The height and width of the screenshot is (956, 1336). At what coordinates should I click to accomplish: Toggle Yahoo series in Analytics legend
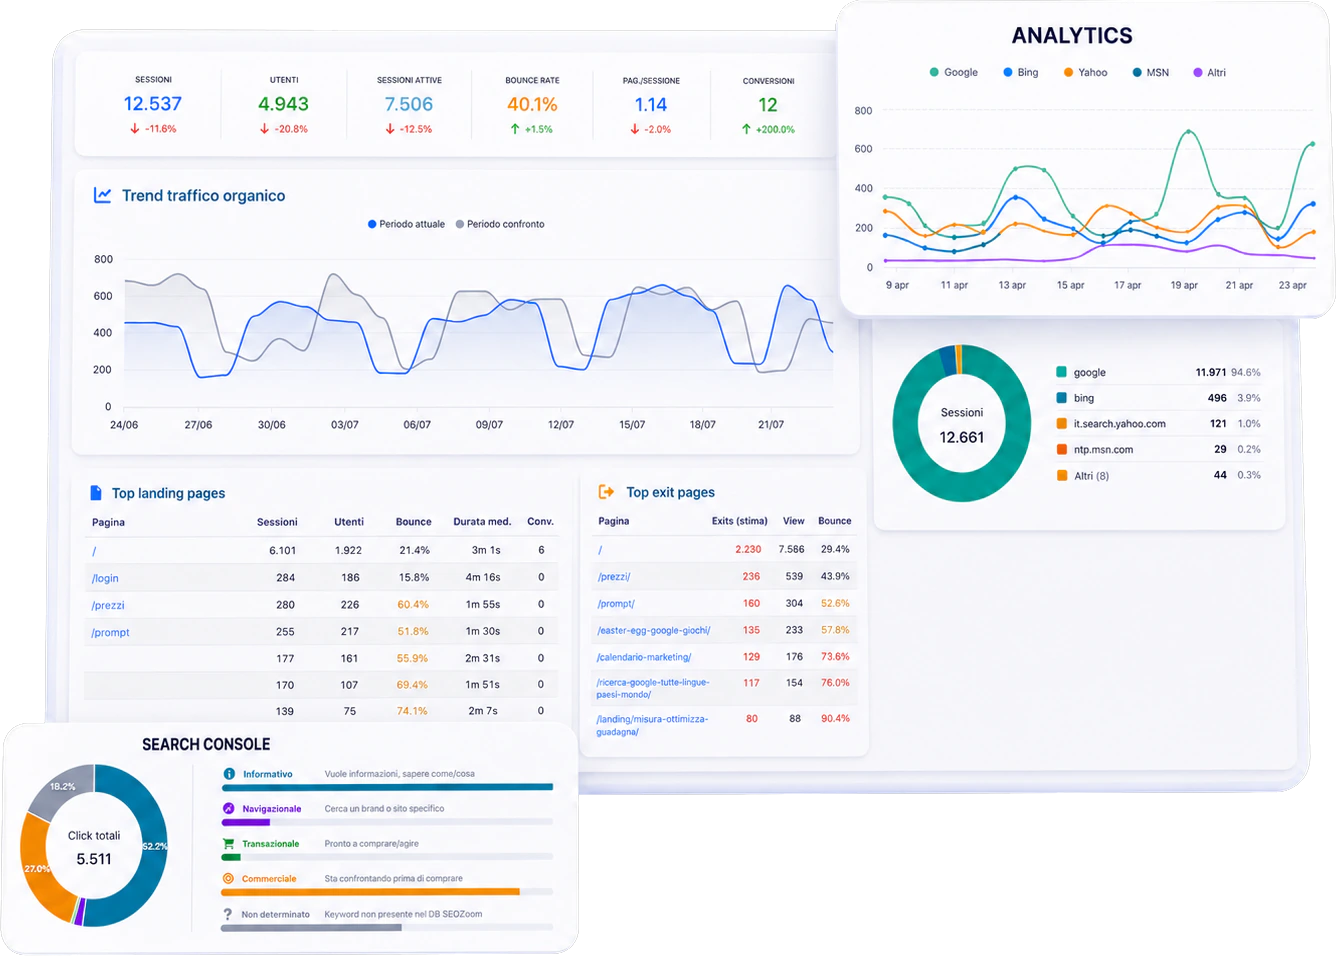tap(1086, 72)
